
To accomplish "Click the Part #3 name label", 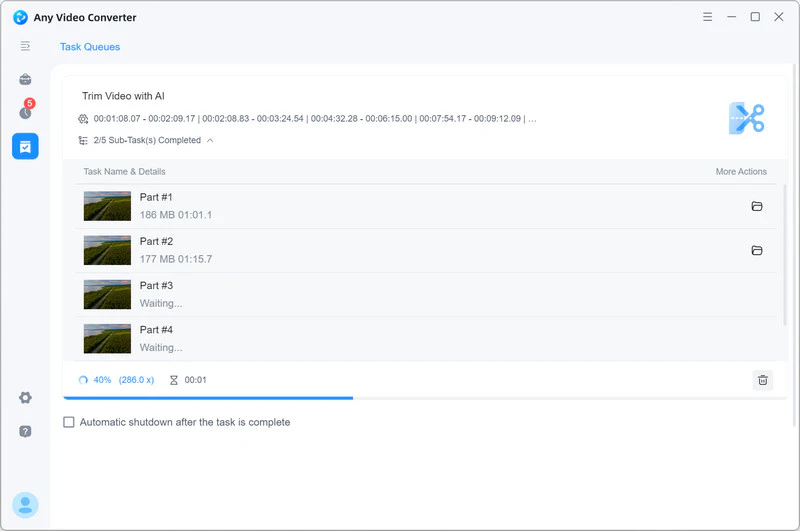I will click(x=156, y=286).
